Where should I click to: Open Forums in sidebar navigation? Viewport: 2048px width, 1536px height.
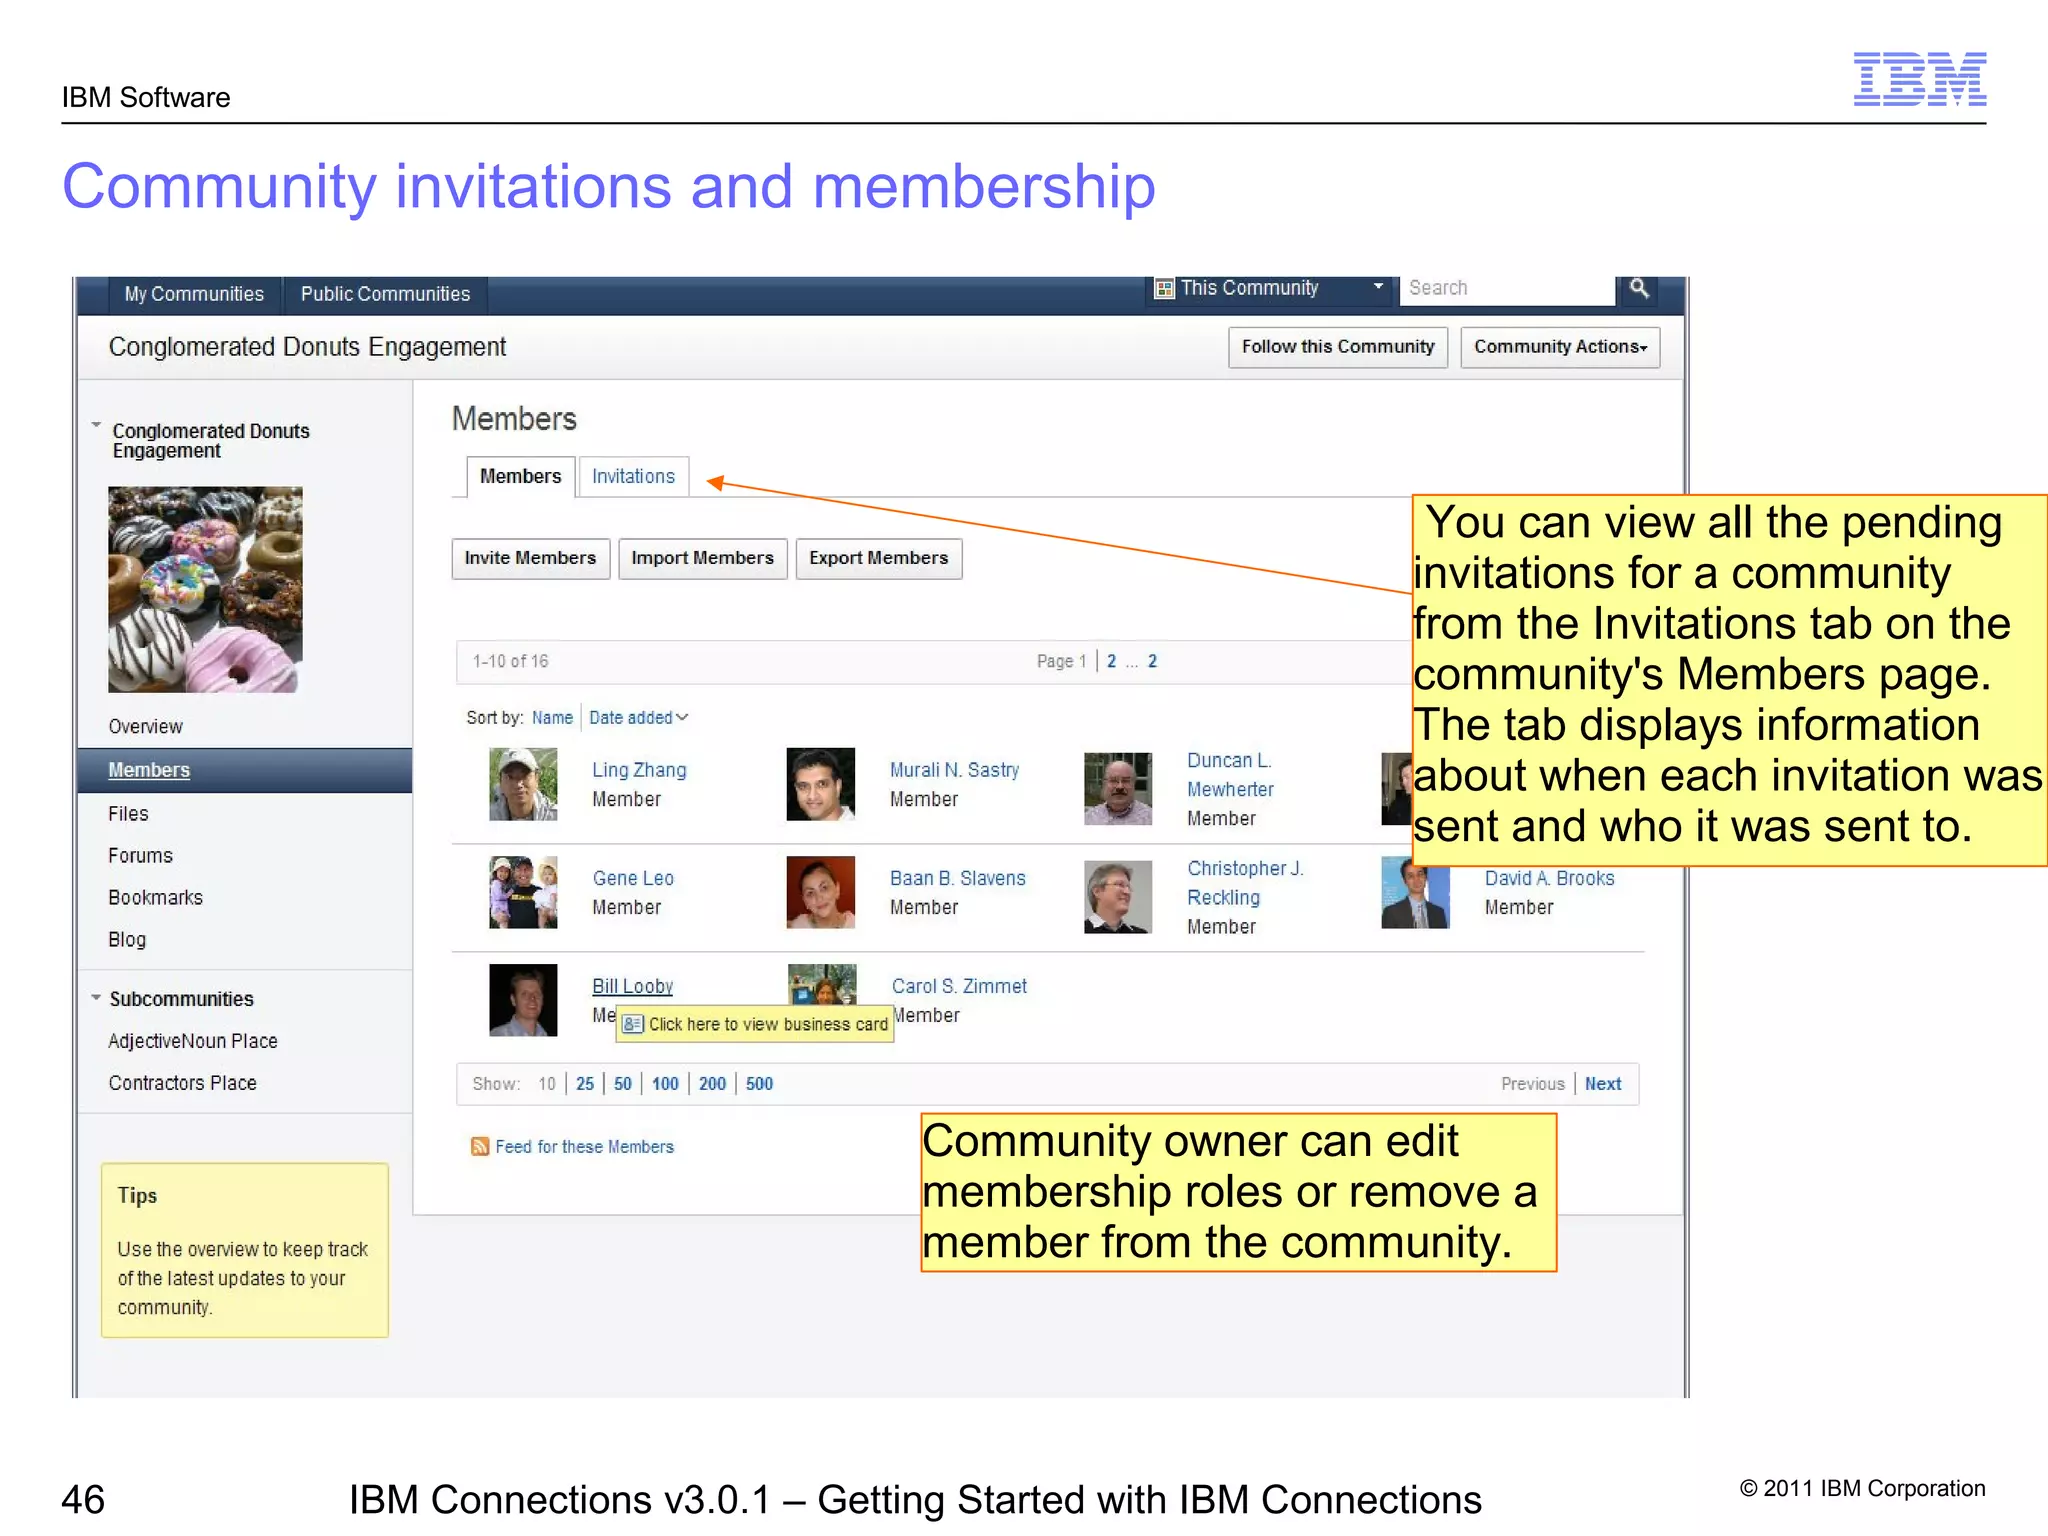[x=140, y=856]
